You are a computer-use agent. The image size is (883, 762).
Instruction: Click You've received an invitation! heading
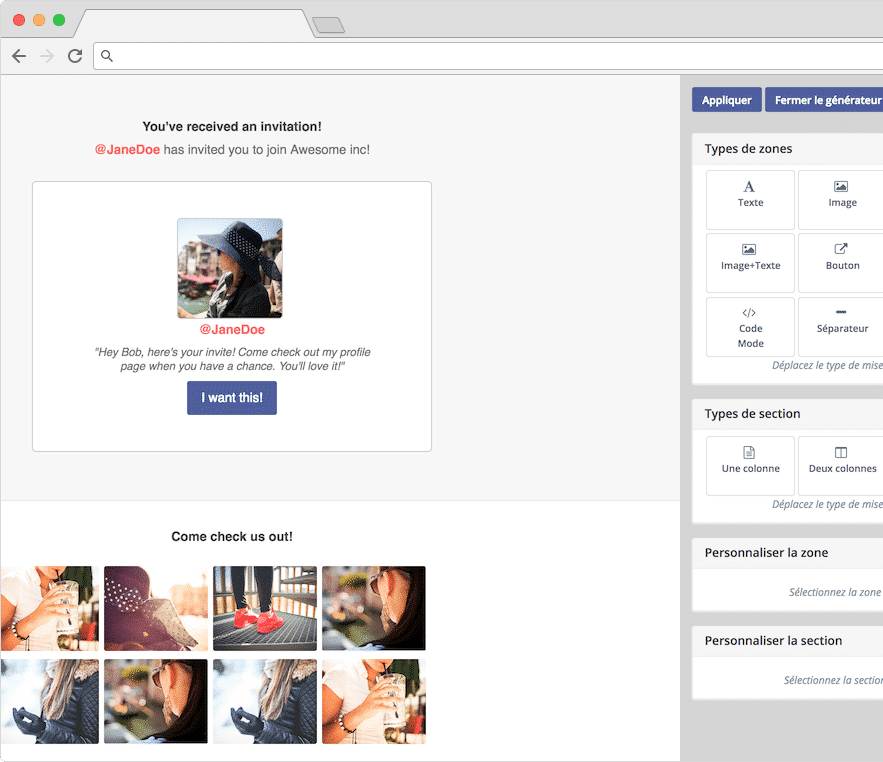click(x=232, y=127)
